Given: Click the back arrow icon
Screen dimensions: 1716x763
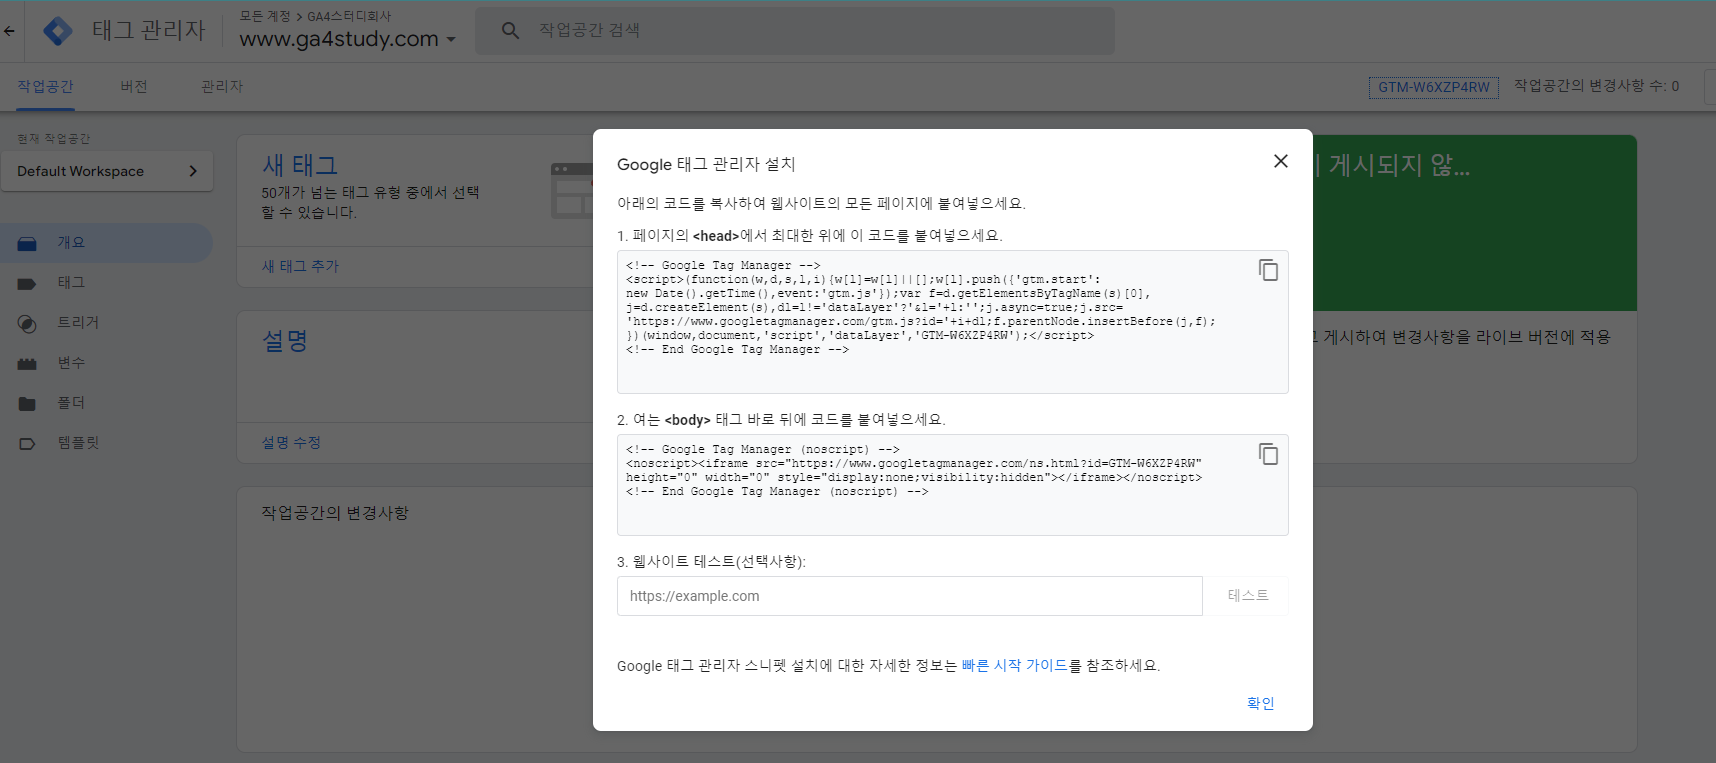Looking at the screenshot, I should (9, 31).
